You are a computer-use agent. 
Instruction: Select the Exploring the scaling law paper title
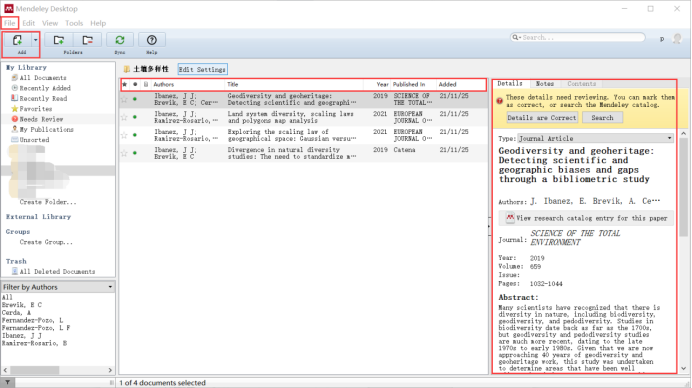(x=291, y=135)
